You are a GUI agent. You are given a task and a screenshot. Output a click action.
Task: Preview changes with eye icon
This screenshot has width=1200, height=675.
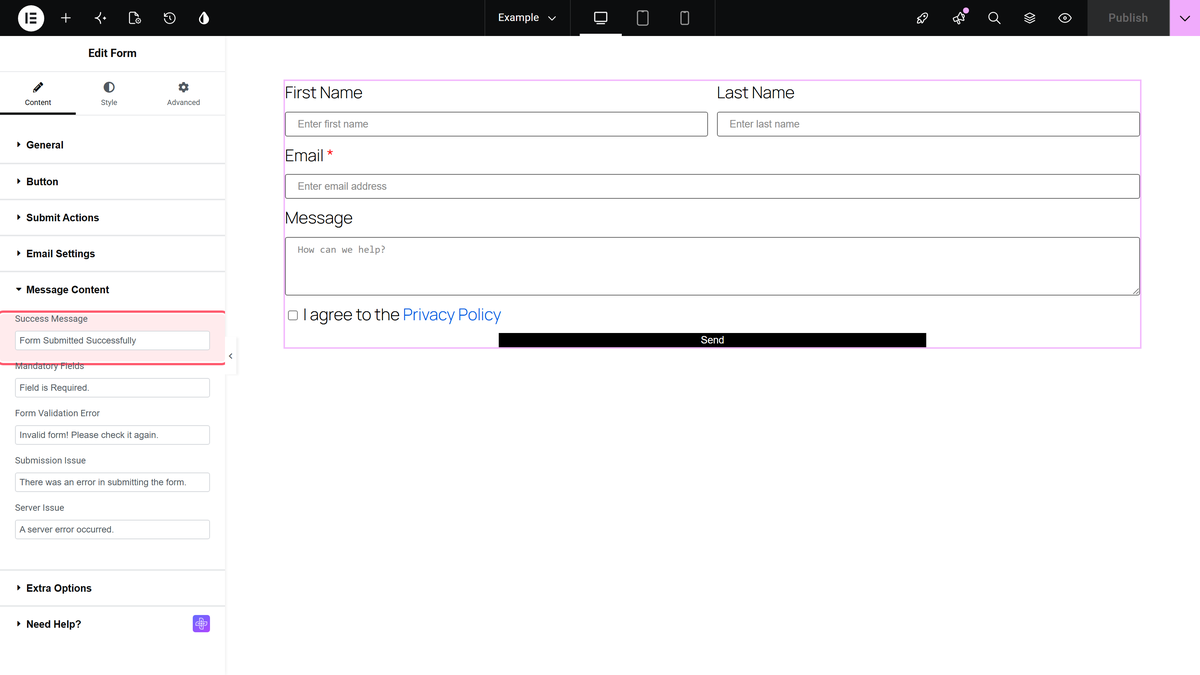click(1065, 18)
